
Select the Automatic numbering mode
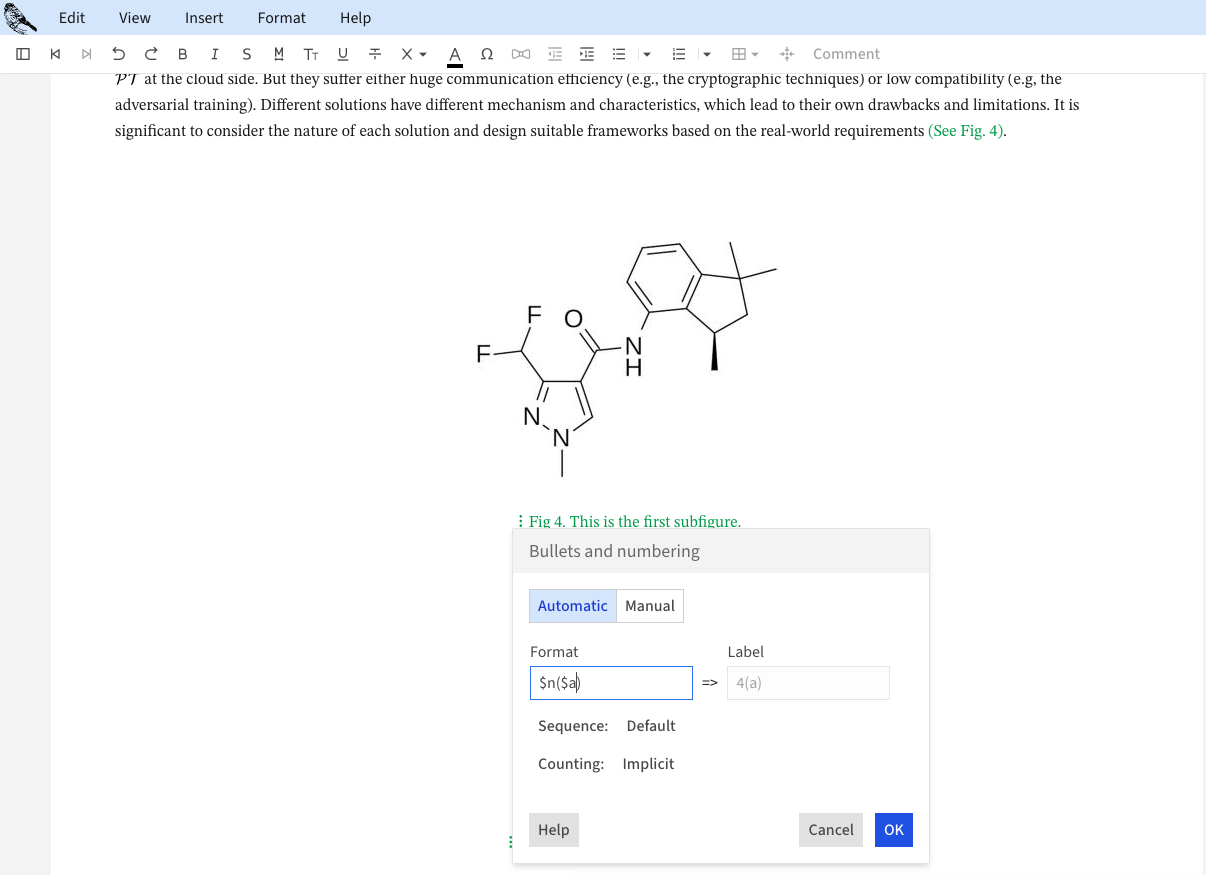[572, 606]
